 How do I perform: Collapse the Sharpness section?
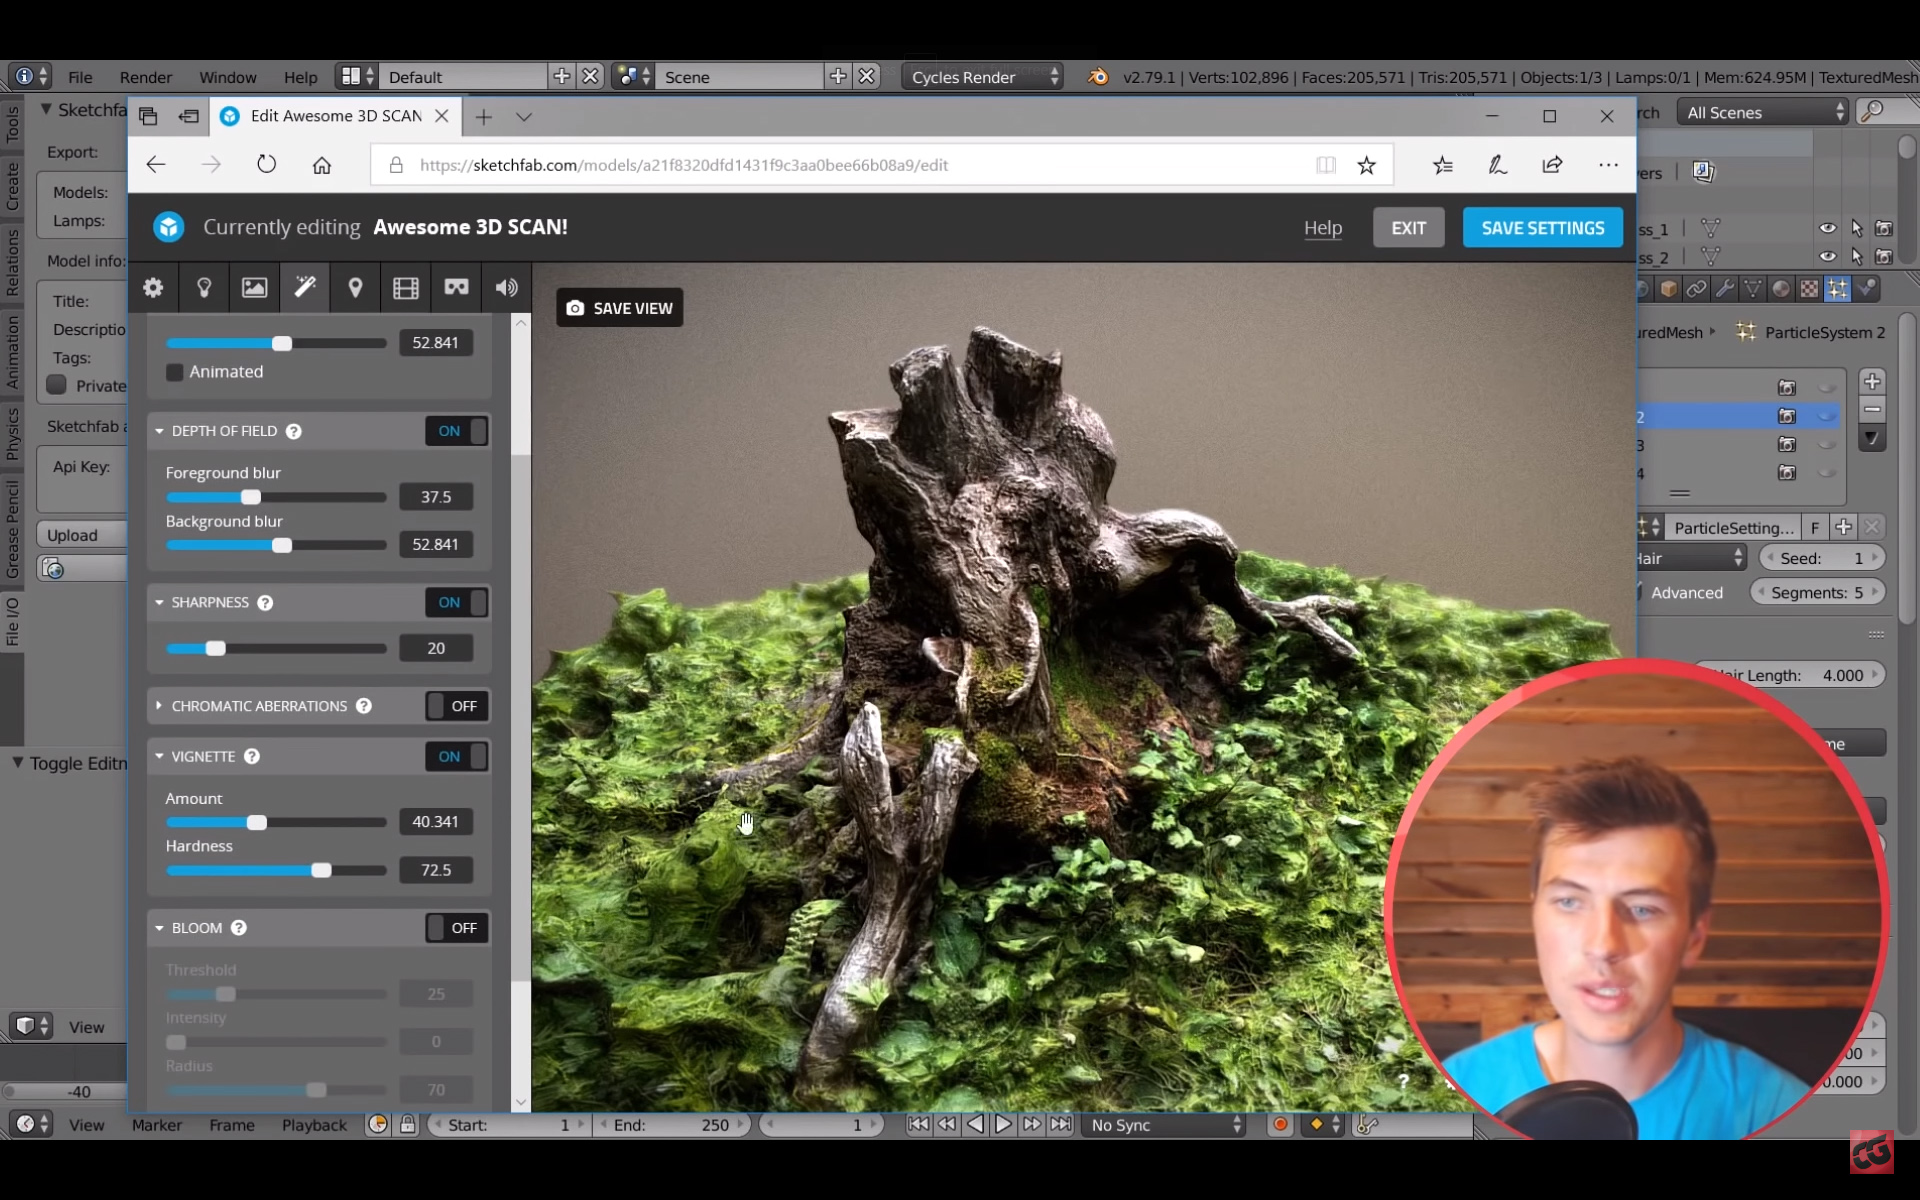coord(159,603)
